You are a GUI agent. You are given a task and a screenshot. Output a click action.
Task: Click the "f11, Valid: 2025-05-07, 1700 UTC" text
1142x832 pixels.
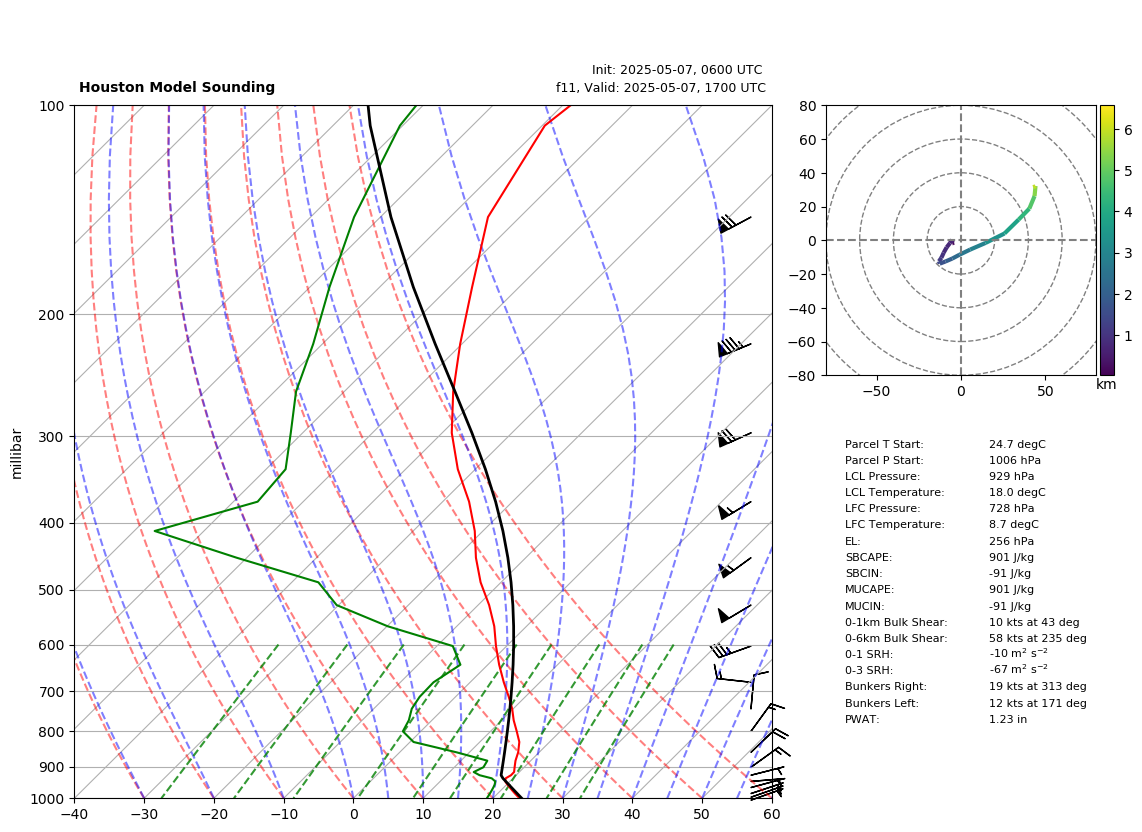pos(661,88)
